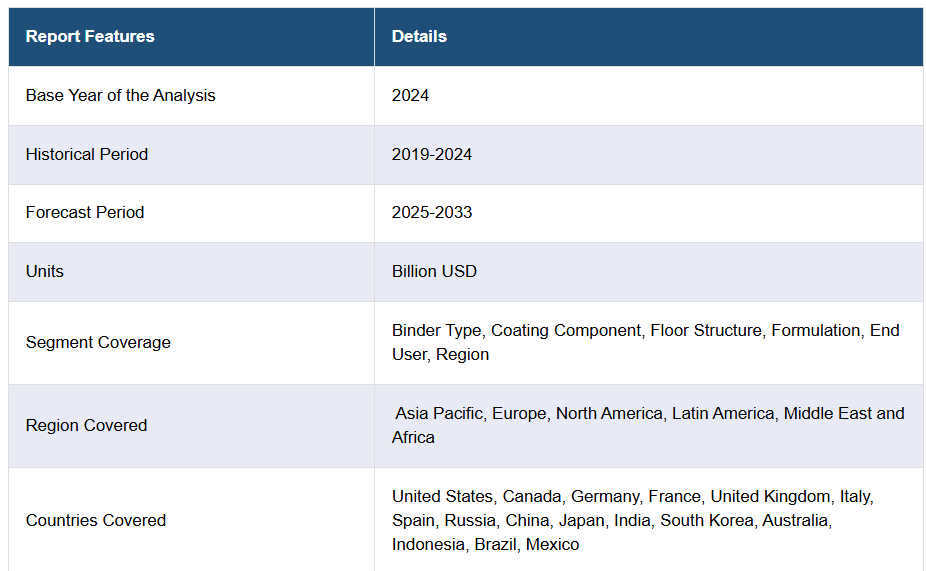Click the Billion USD value
The height and width of the screenshot is (571, 926).
(434, 272)
